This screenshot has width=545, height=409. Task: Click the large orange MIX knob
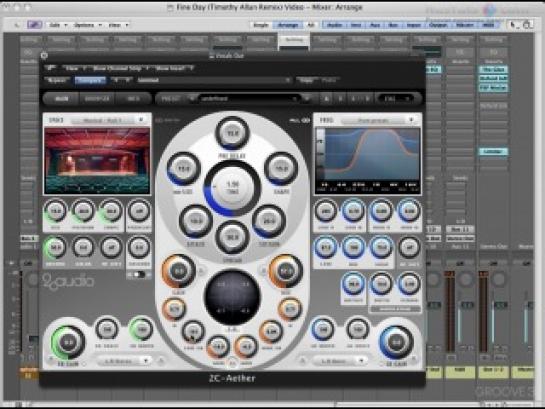coord(285,271)
